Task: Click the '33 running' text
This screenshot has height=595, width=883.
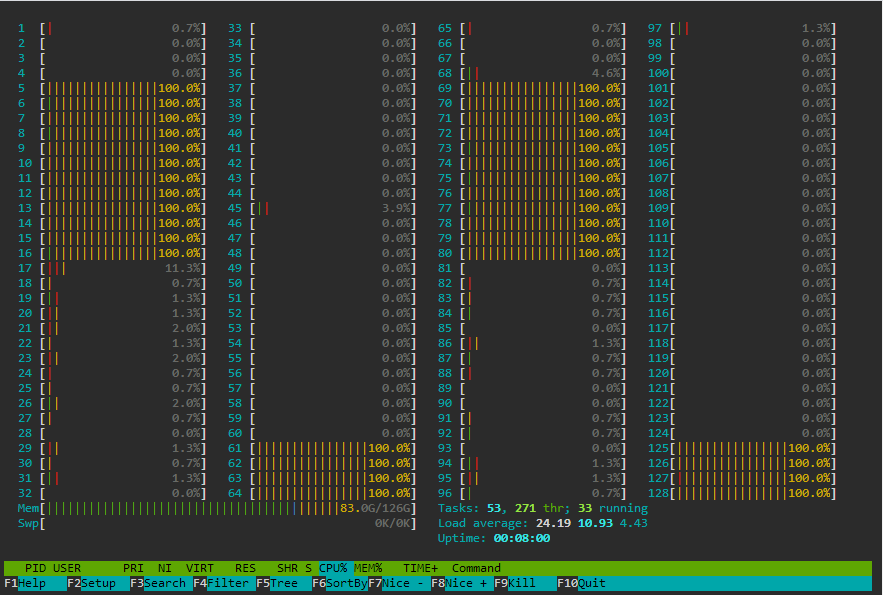Action: point(613,508)
